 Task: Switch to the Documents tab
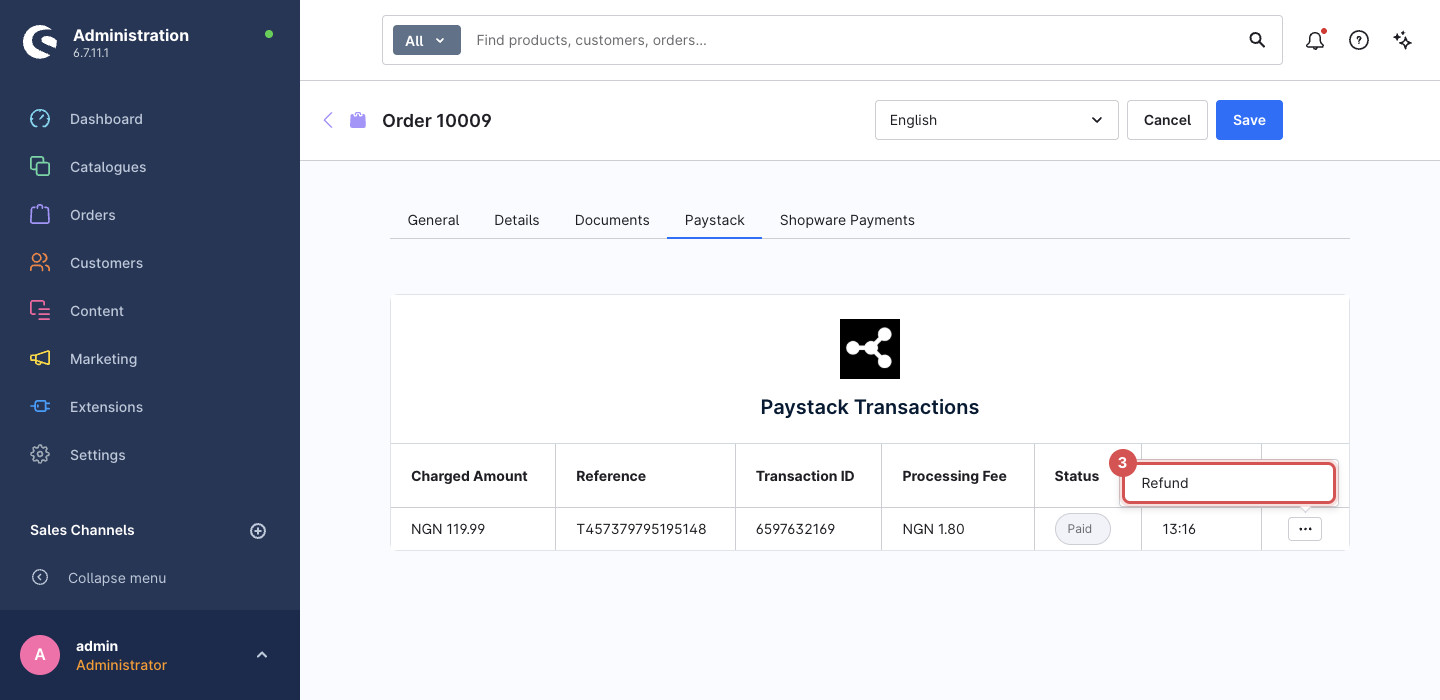point(612,220)
